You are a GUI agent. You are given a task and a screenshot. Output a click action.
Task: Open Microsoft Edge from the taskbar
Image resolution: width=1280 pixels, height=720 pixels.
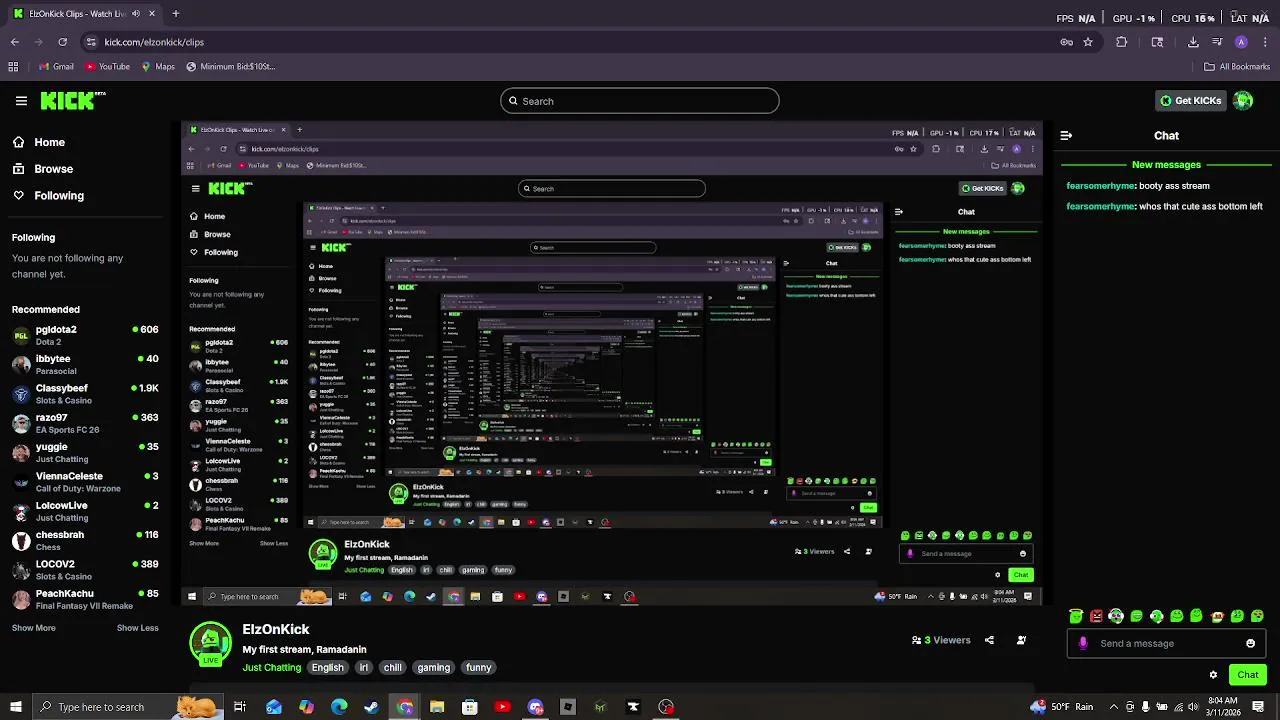point(339,707)
